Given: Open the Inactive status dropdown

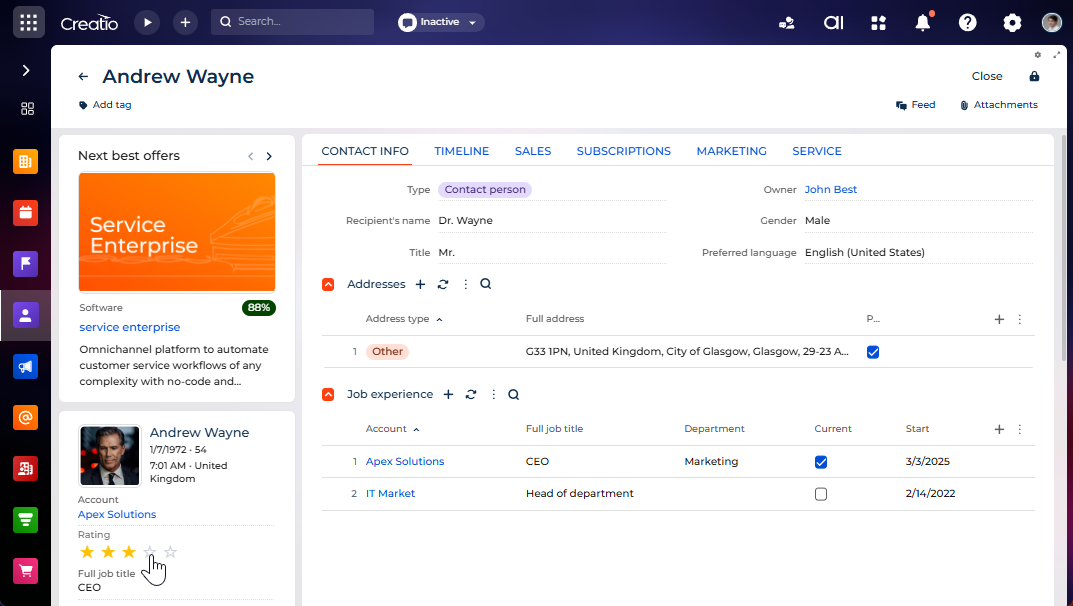Looking at the screenshot, I should (441, 22).
